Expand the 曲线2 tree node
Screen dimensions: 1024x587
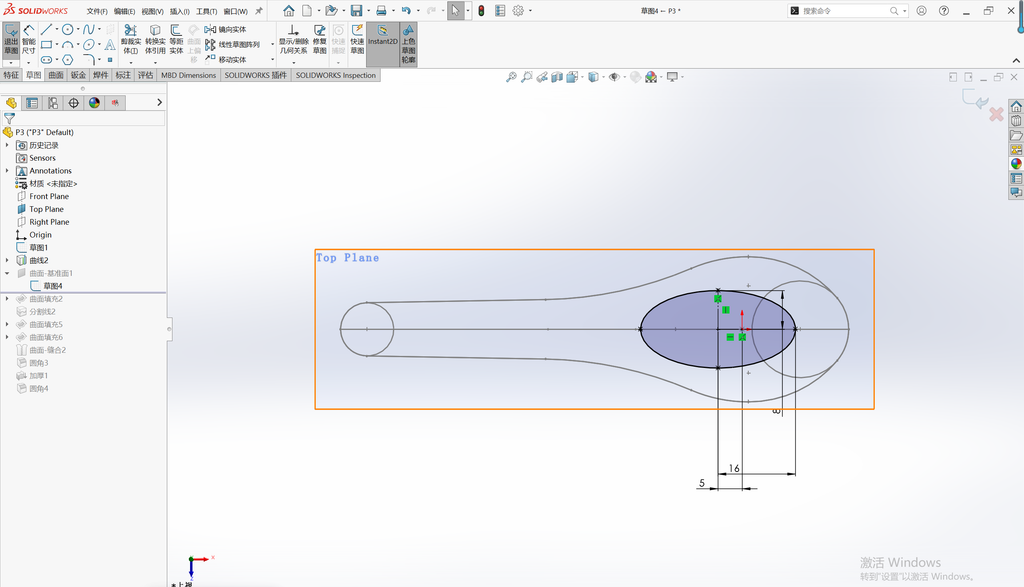pyautogui.click(x=7, y=260)
